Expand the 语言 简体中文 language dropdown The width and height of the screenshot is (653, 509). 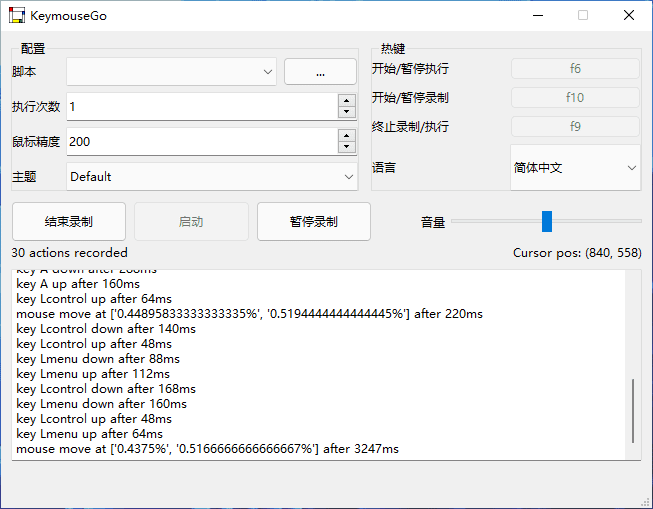pos(575,168)
